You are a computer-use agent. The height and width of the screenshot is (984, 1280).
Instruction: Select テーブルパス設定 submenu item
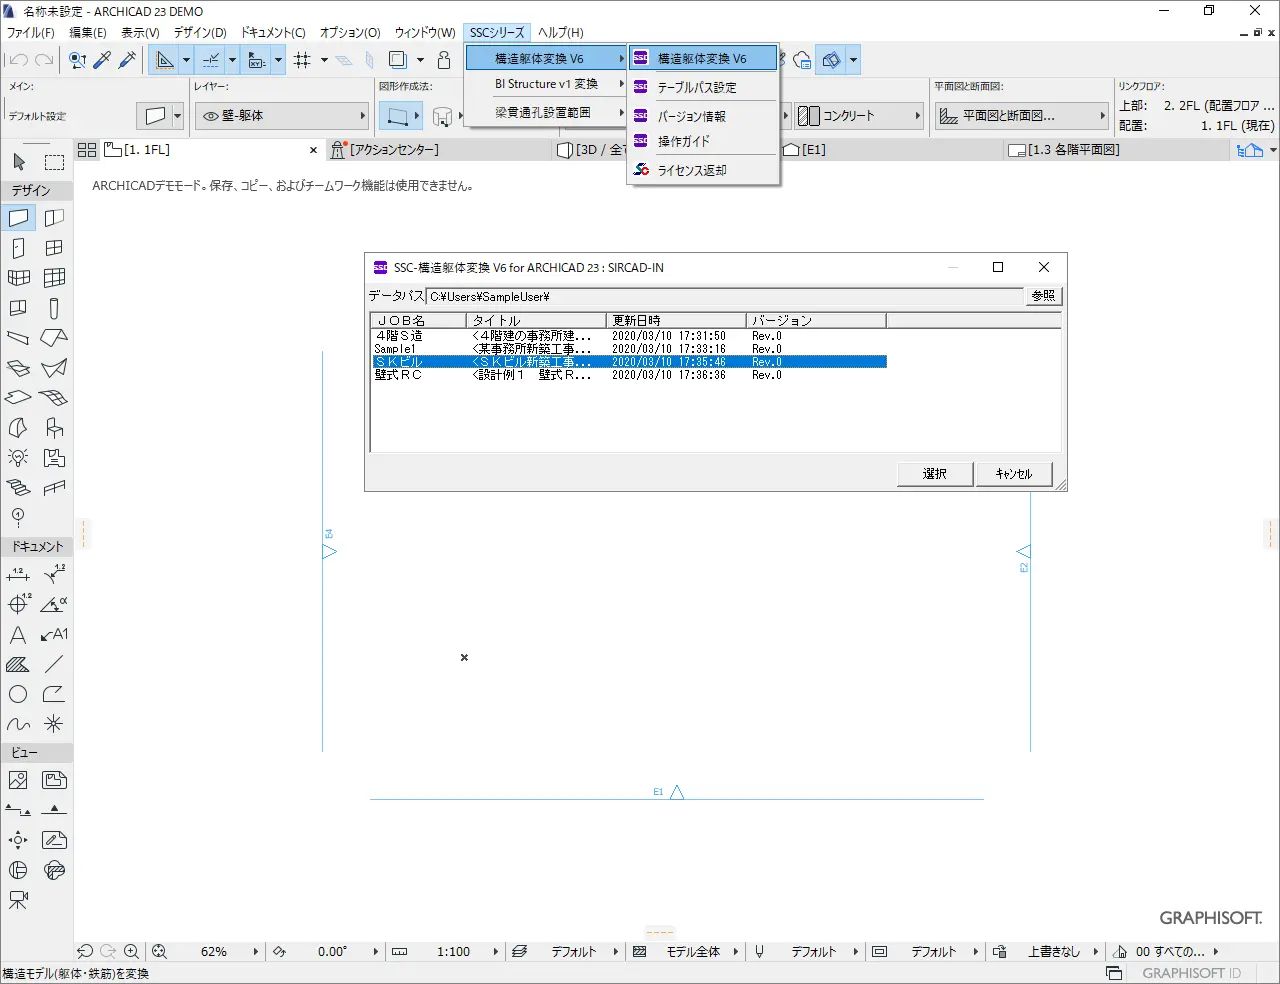coord(704,87)
